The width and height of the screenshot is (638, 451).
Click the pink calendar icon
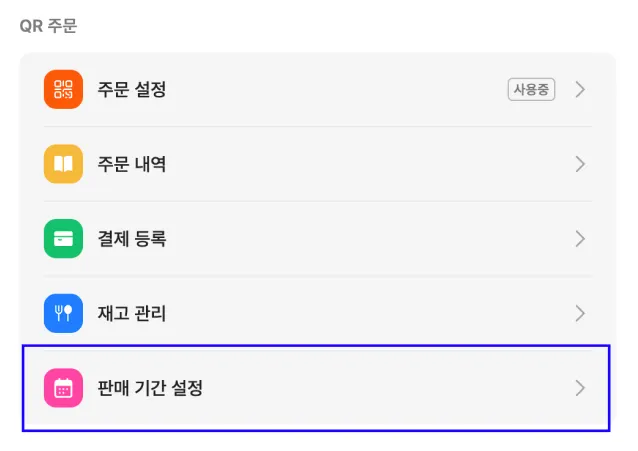63,388
